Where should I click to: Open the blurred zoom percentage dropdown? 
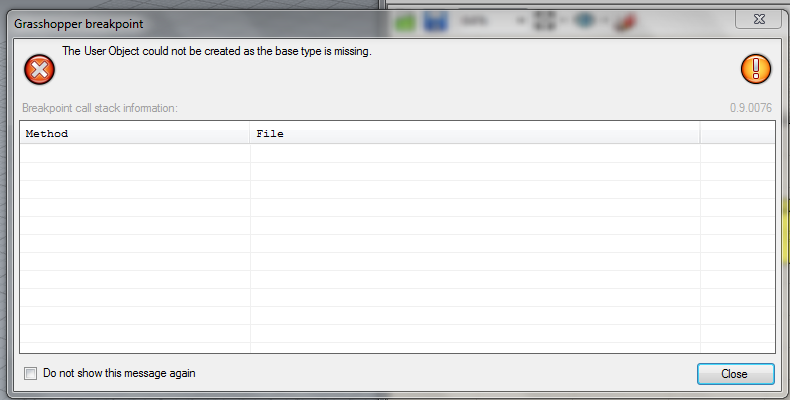point(491,21)
